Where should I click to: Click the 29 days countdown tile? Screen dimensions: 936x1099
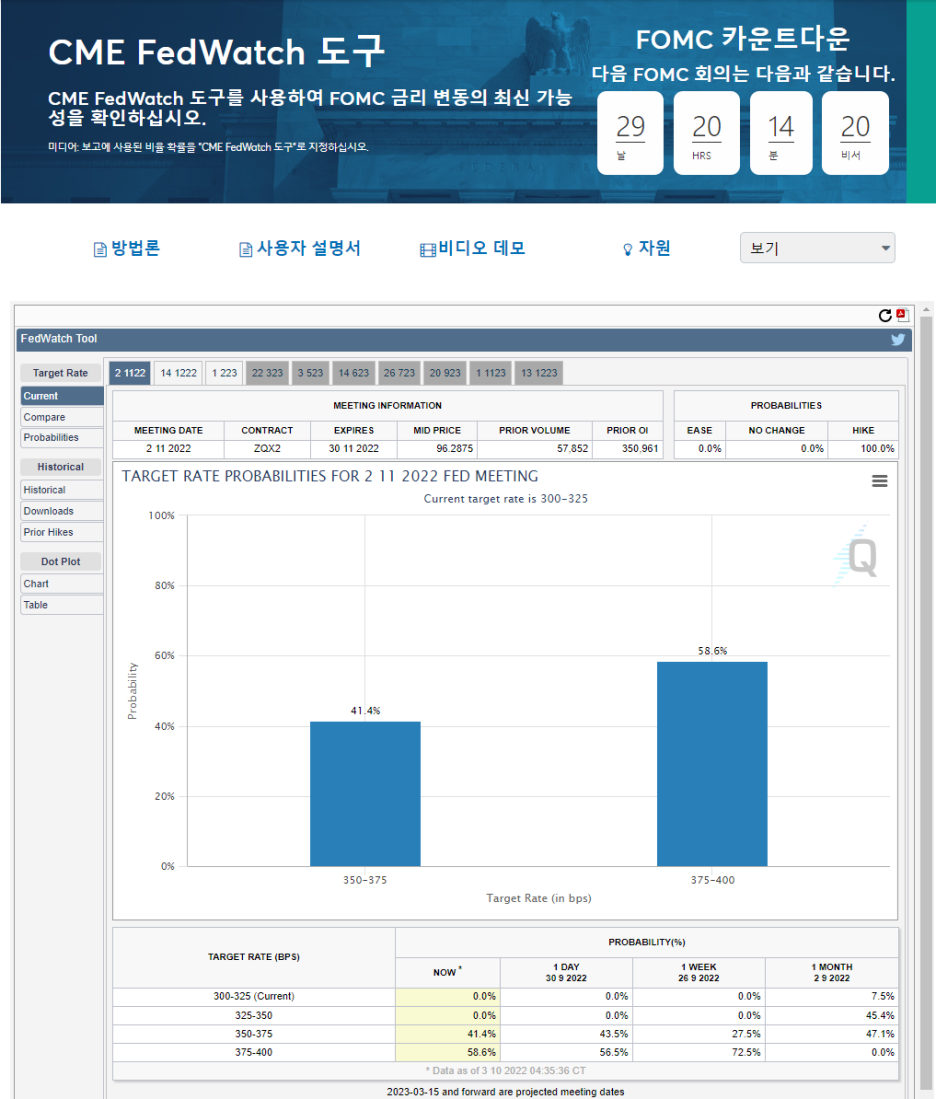click(630, 133)
